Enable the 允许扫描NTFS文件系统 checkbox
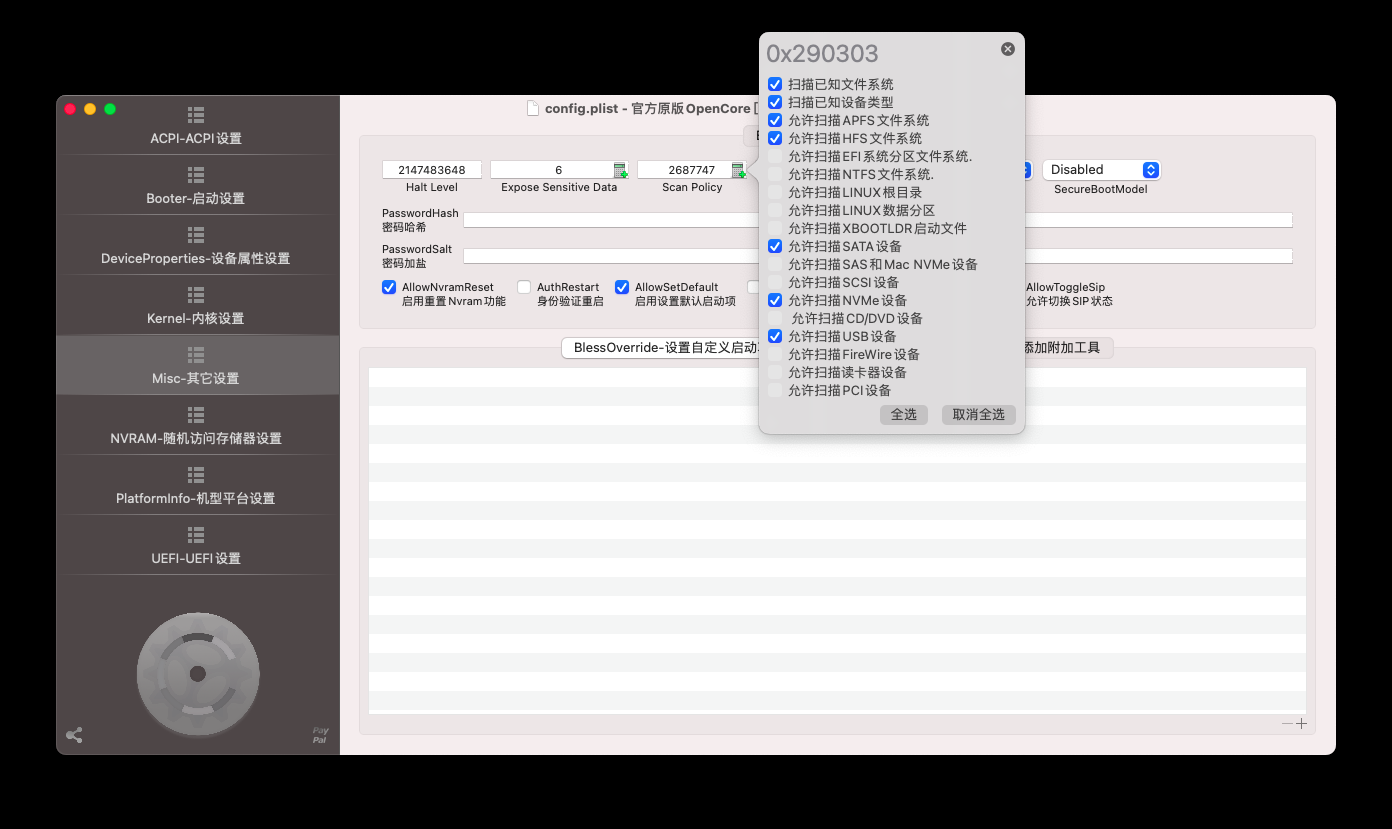Viewport: 1392px width, 829px height. point(775,174)
